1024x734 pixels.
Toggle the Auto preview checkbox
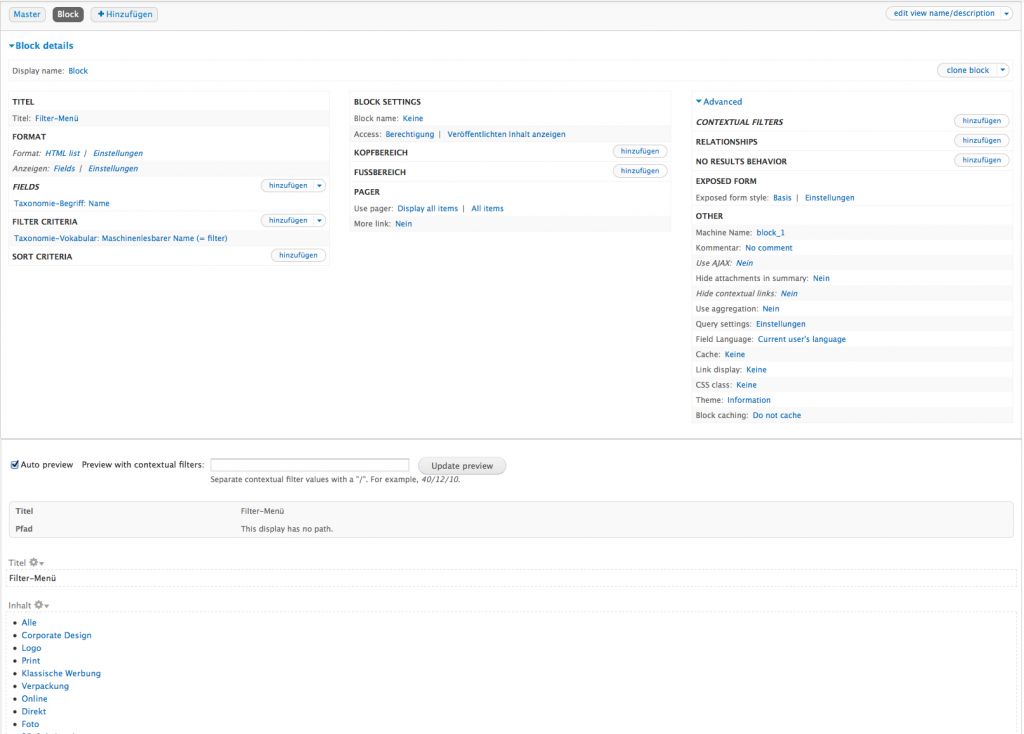click(x=14, y=465)
